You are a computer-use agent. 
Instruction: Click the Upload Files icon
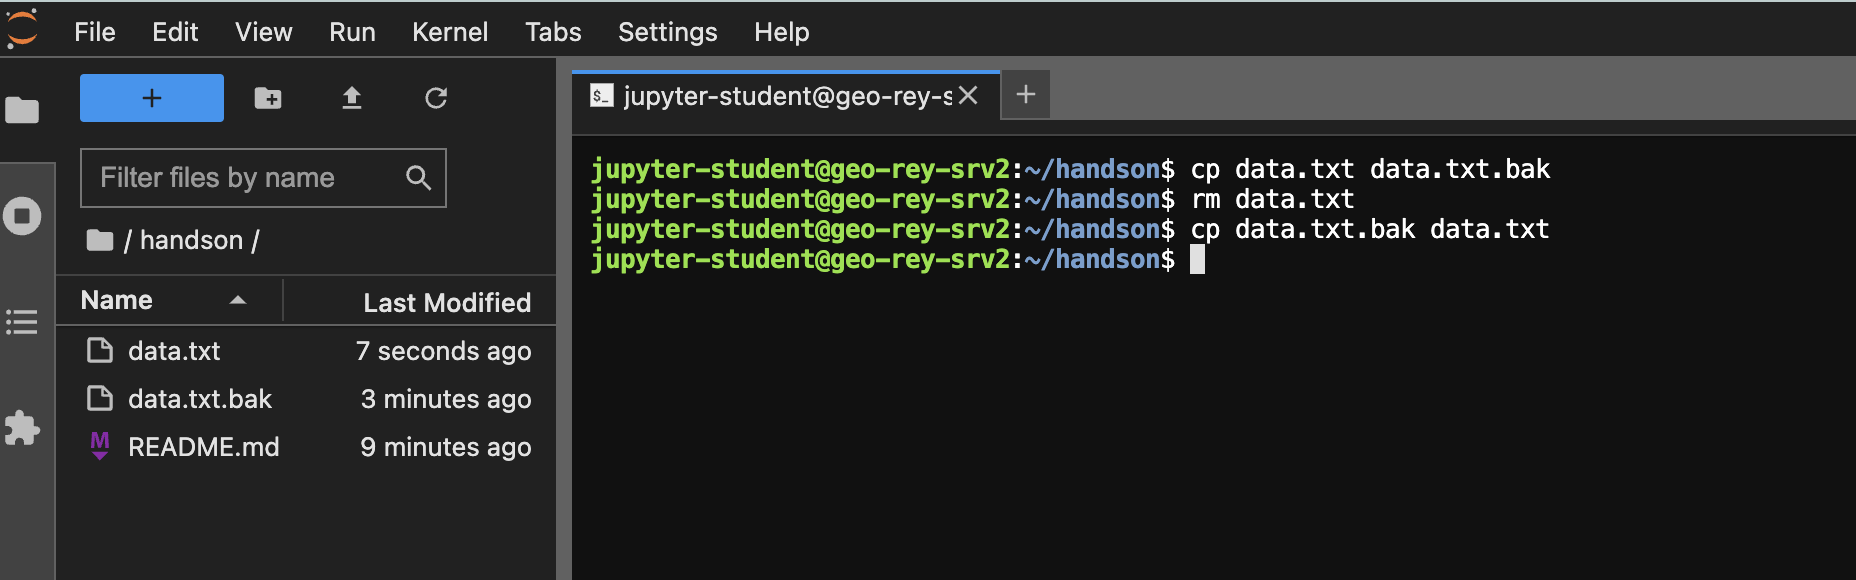coord(352,98)
